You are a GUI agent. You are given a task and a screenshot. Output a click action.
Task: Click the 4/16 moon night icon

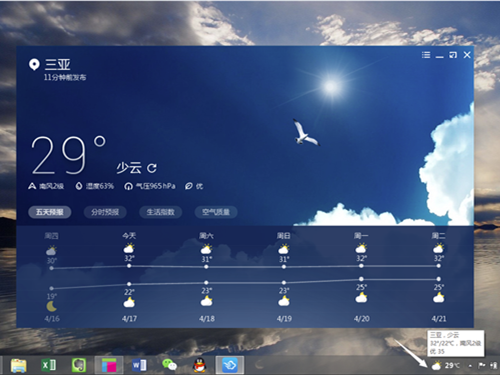51,306
